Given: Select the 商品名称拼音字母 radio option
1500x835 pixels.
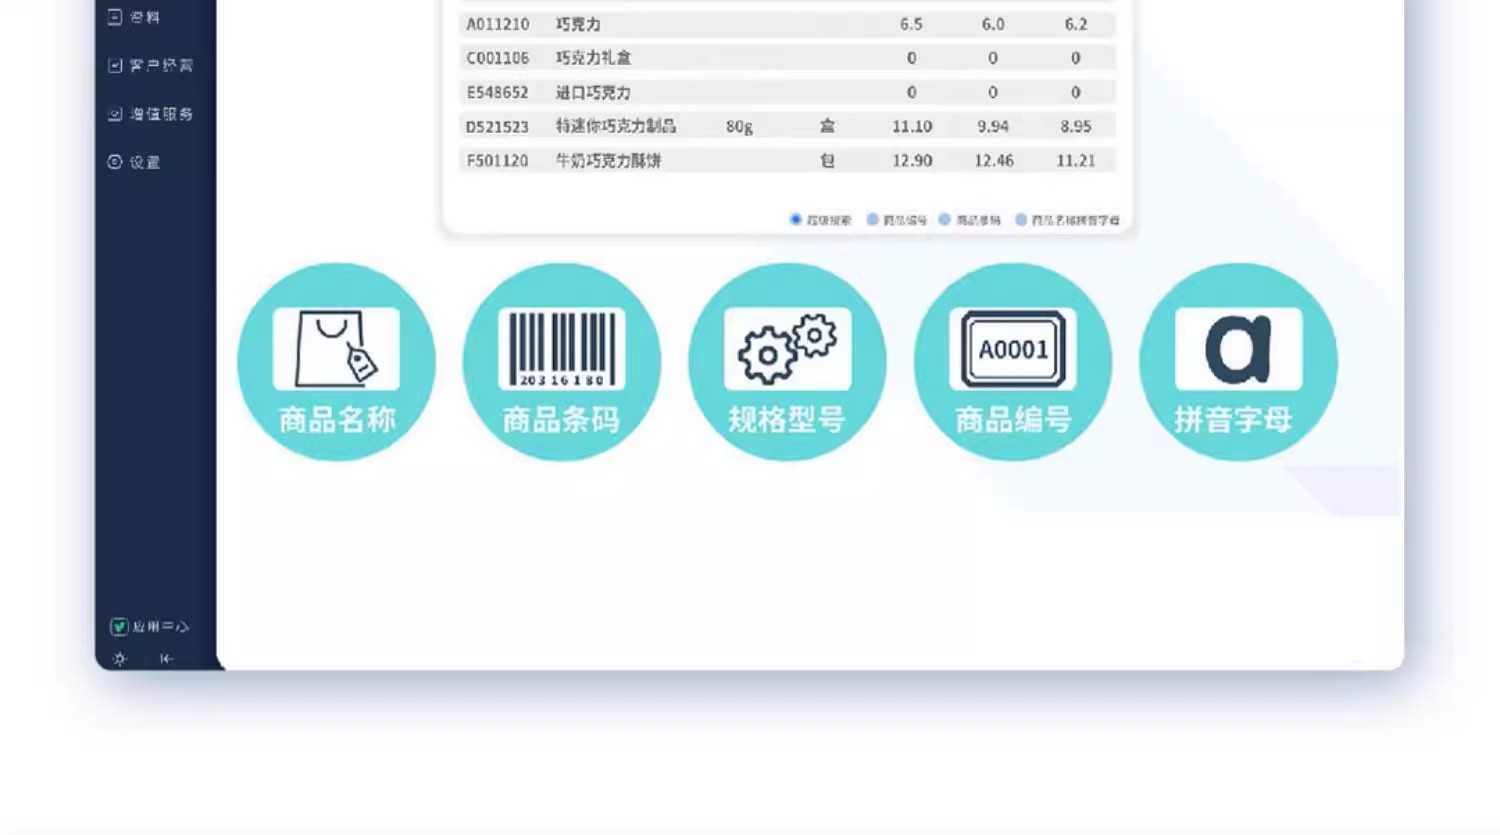Looking at the screenshot, I should pos(1021,219).
